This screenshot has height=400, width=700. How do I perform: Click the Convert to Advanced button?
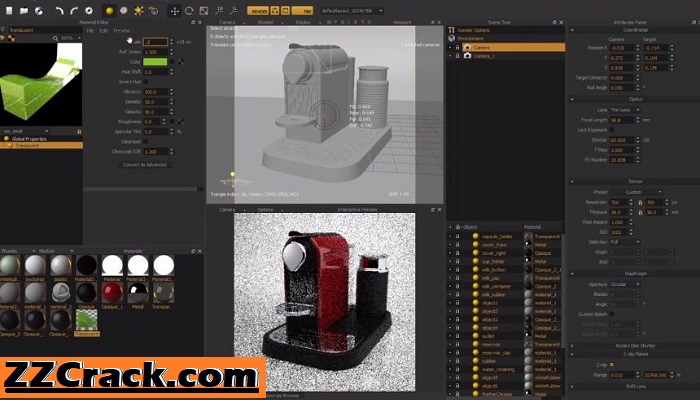[x=145, y=165]
